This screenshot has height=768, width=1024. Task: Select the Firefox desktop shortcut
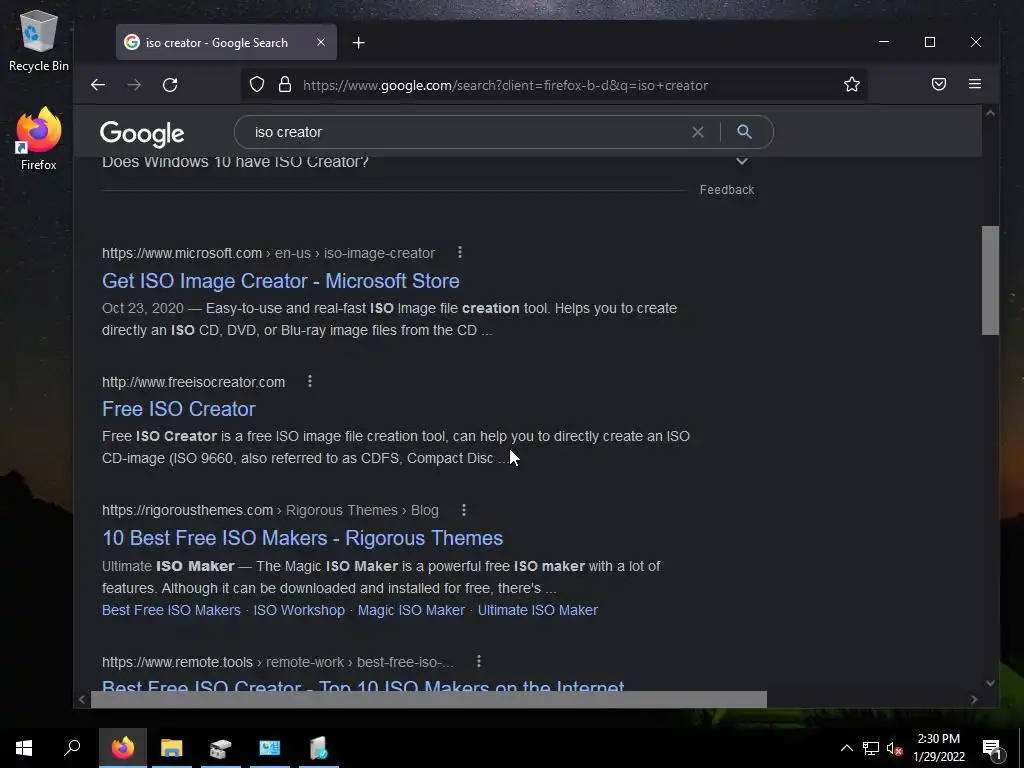click(39, 138)
